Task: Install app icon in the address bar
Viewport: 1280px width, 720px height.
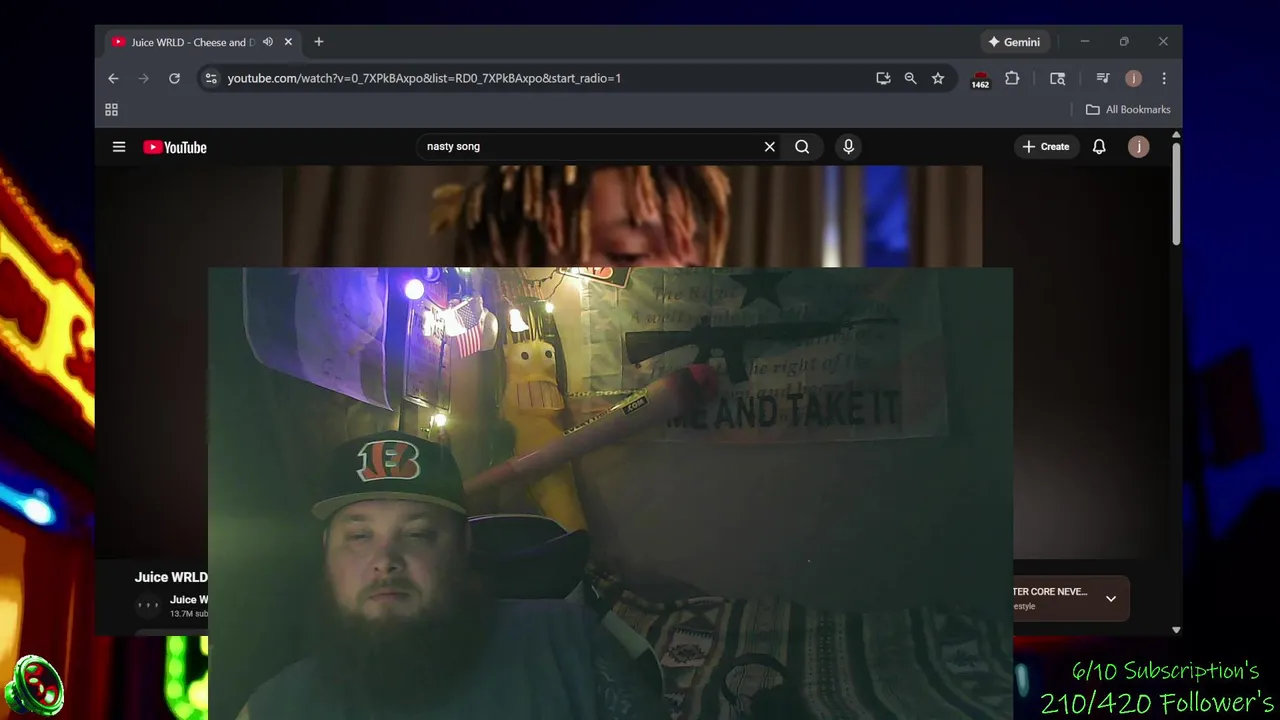Action: [883, 78]
